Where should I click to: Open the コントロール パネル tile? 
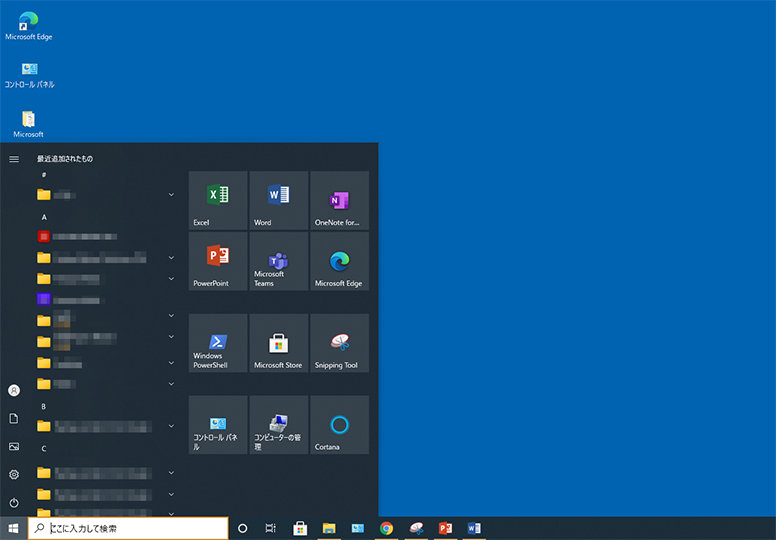point(218,425)
